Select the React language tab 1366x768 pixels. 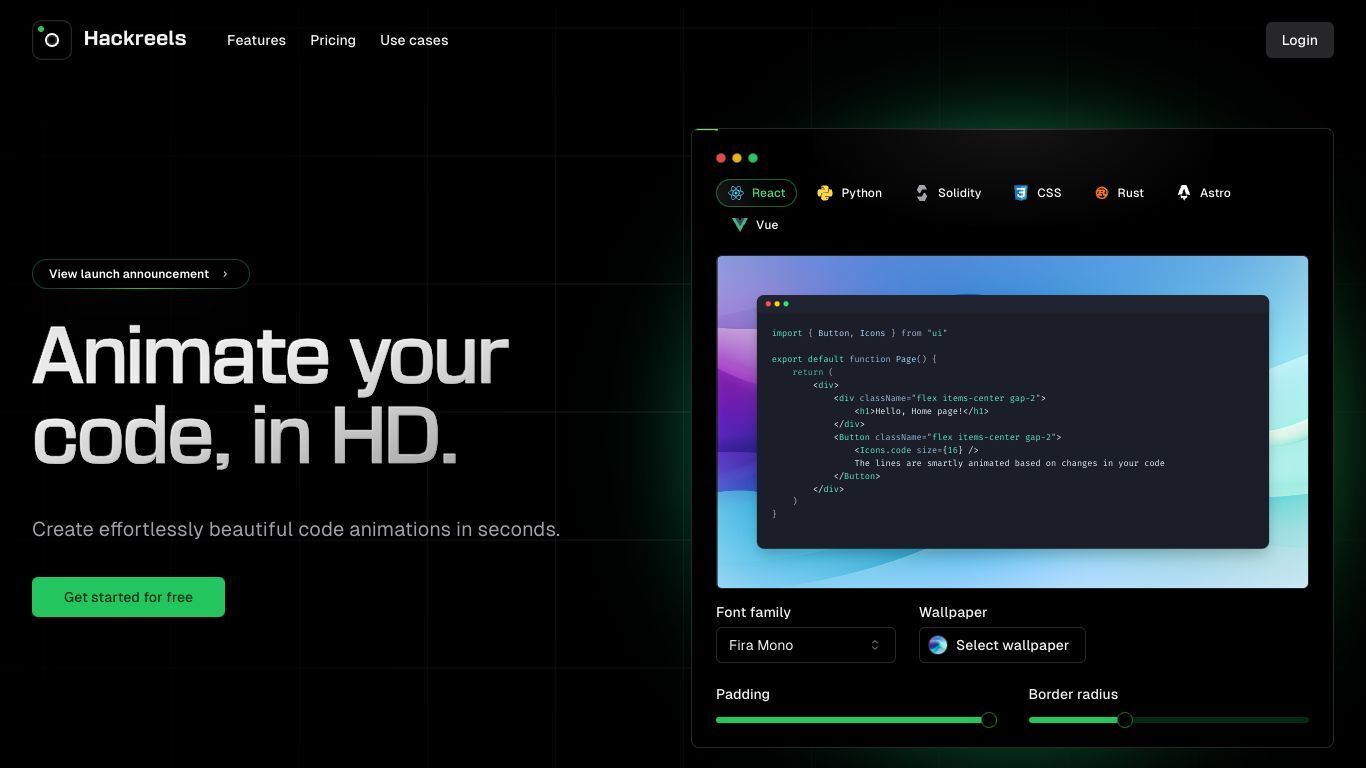click(x=756, y=193)
